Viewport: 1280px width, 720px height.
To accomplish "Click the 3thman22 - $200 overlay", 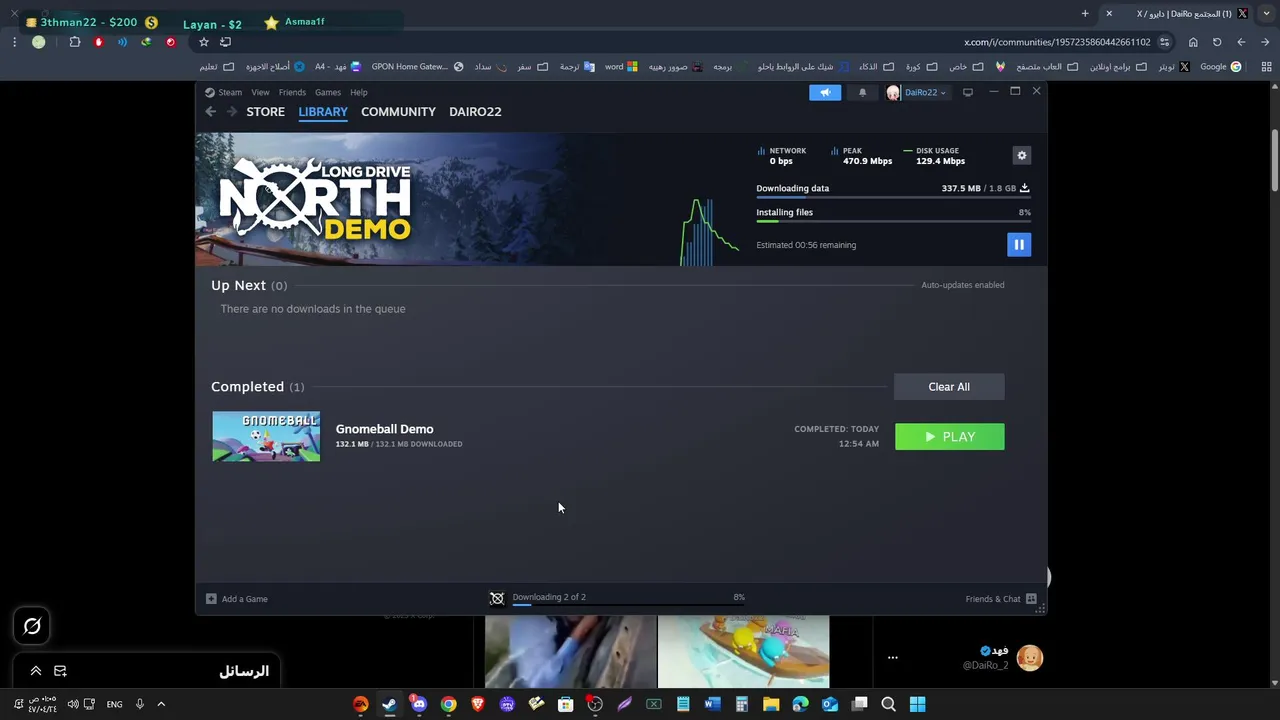I will point(90,22).
